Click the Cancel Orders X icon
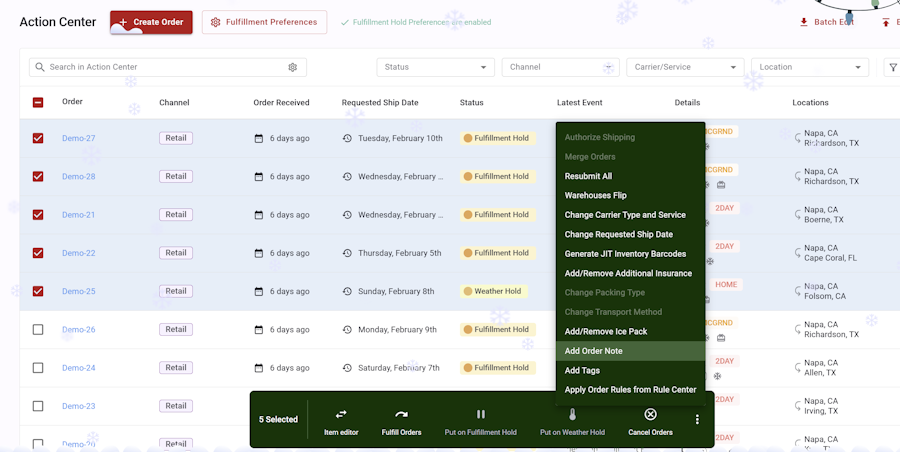 [650, 414]
